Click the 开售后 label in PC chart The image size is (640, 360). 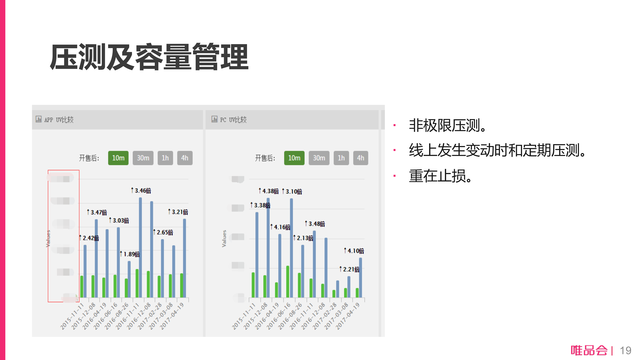pyautogui.click(x=265, y=158)
